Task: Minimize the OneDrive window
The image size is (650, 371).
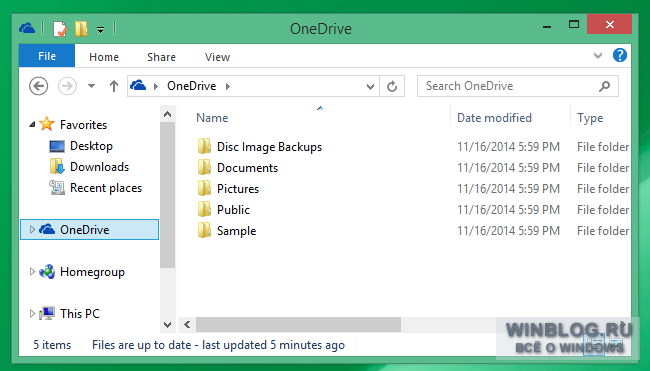Action: click(x=547, y=26)
